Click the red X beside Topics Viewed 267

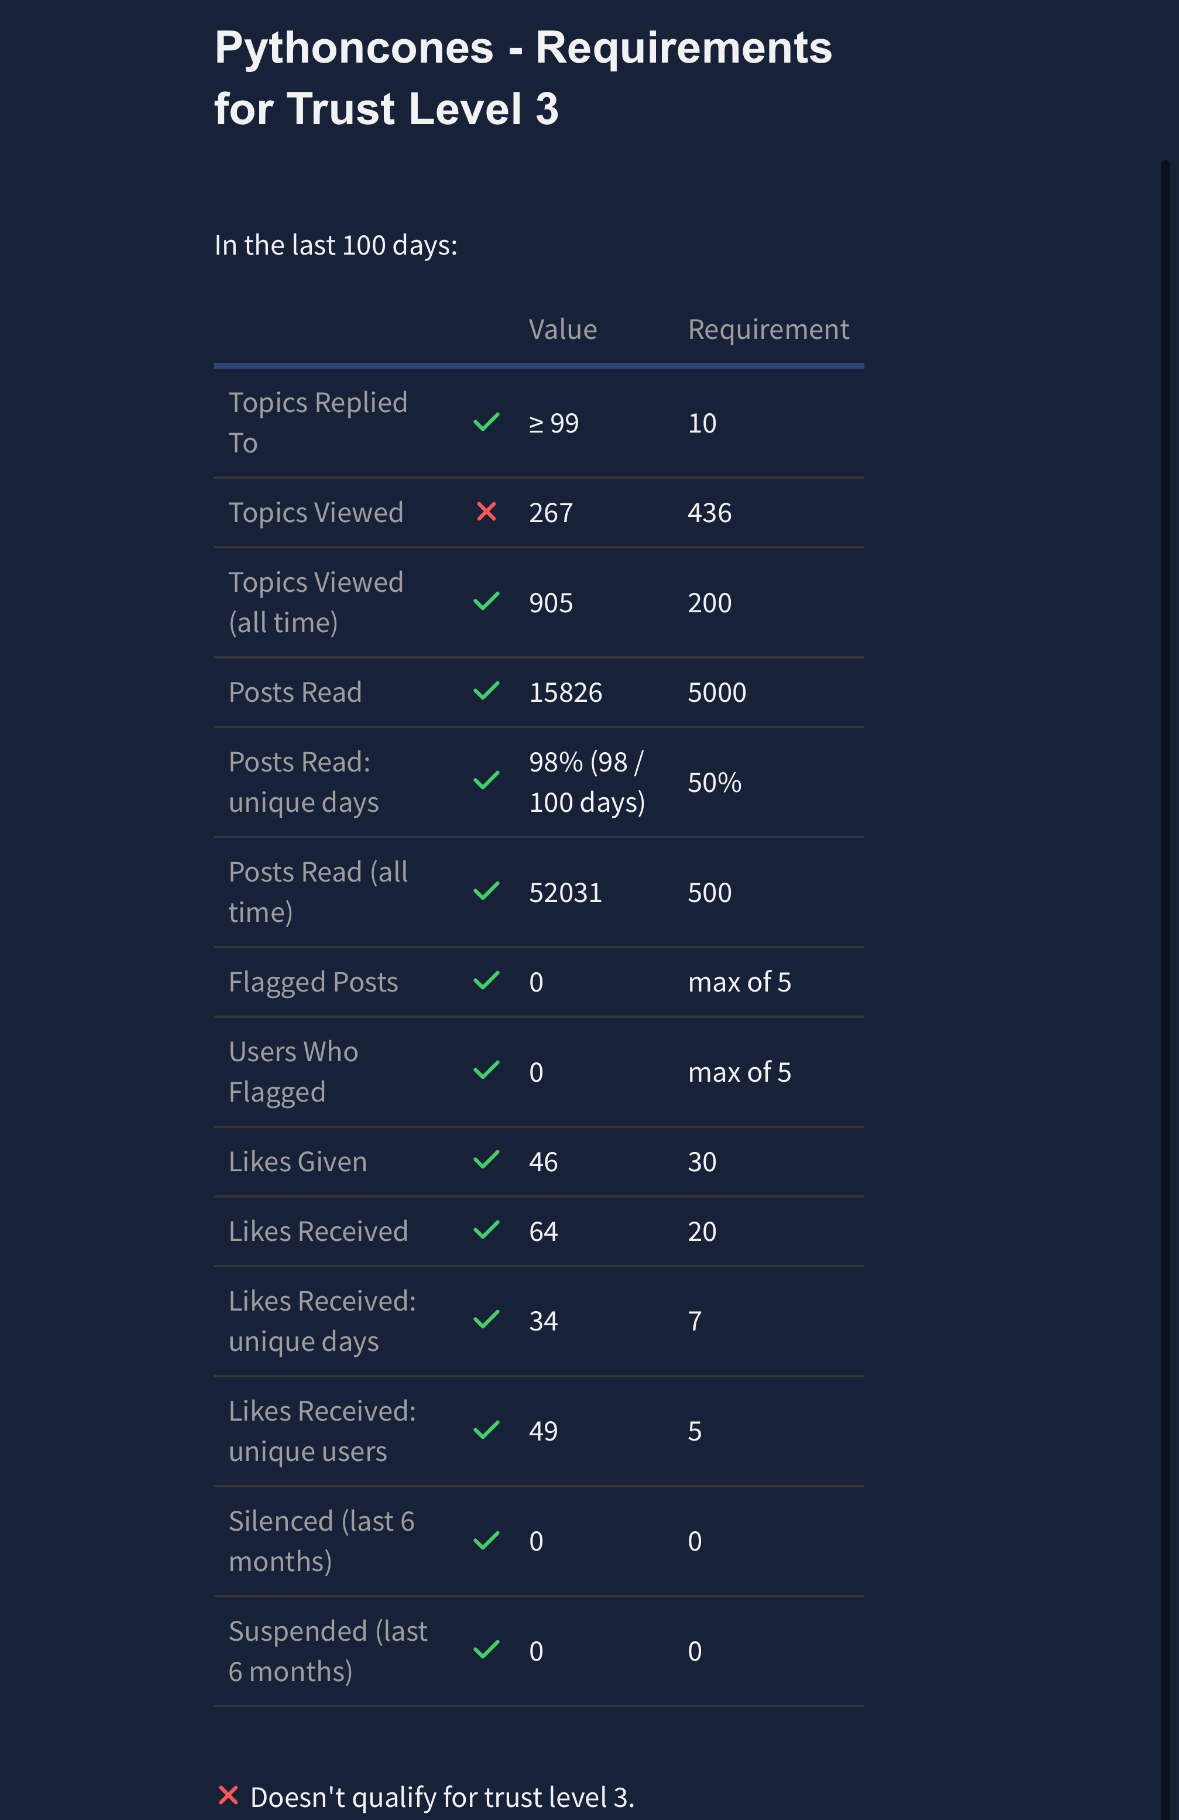tap(487, 512)
